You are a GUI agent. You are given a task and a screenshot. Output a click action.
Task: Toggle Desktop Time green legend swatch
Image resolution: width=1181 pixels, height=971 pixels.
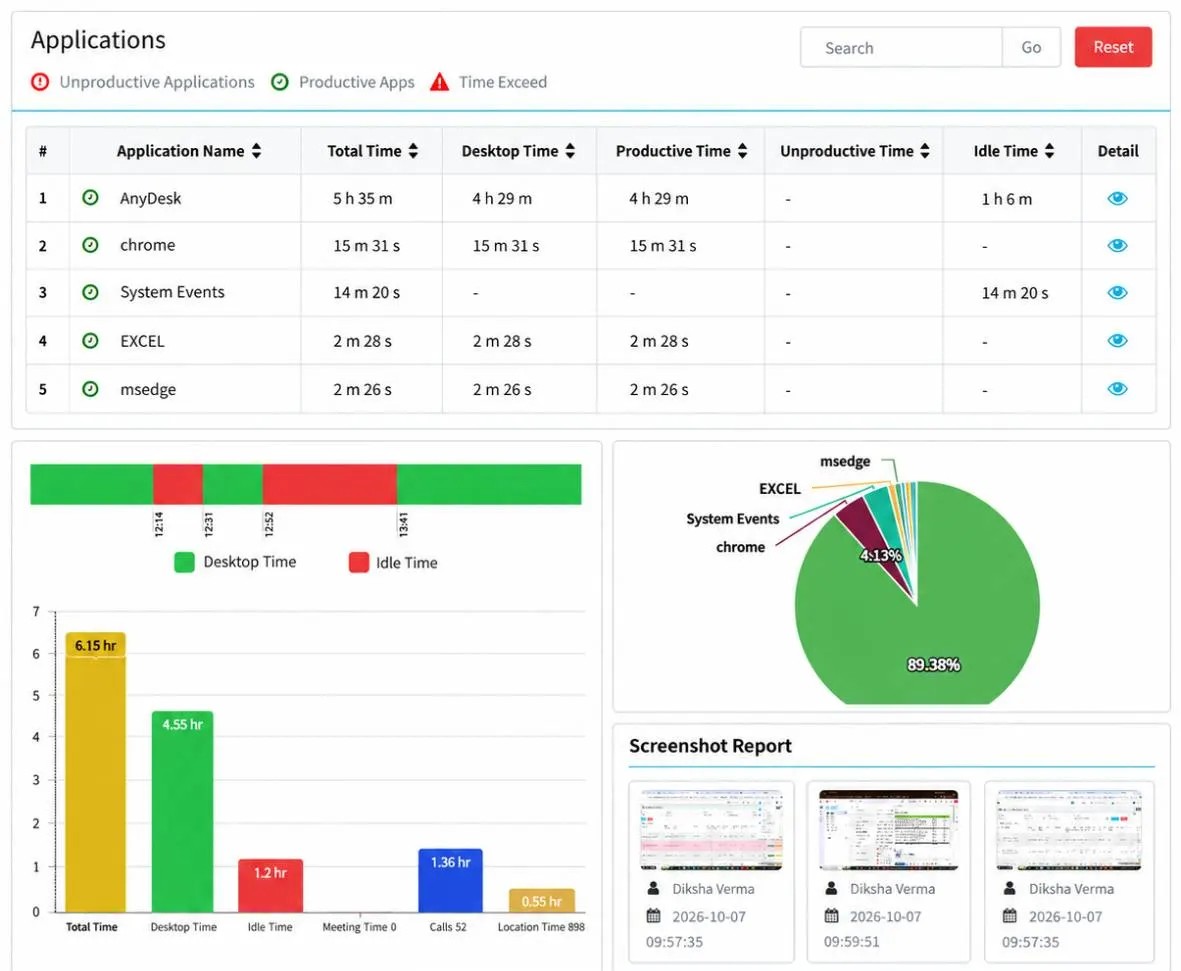(x=185, y=562)
